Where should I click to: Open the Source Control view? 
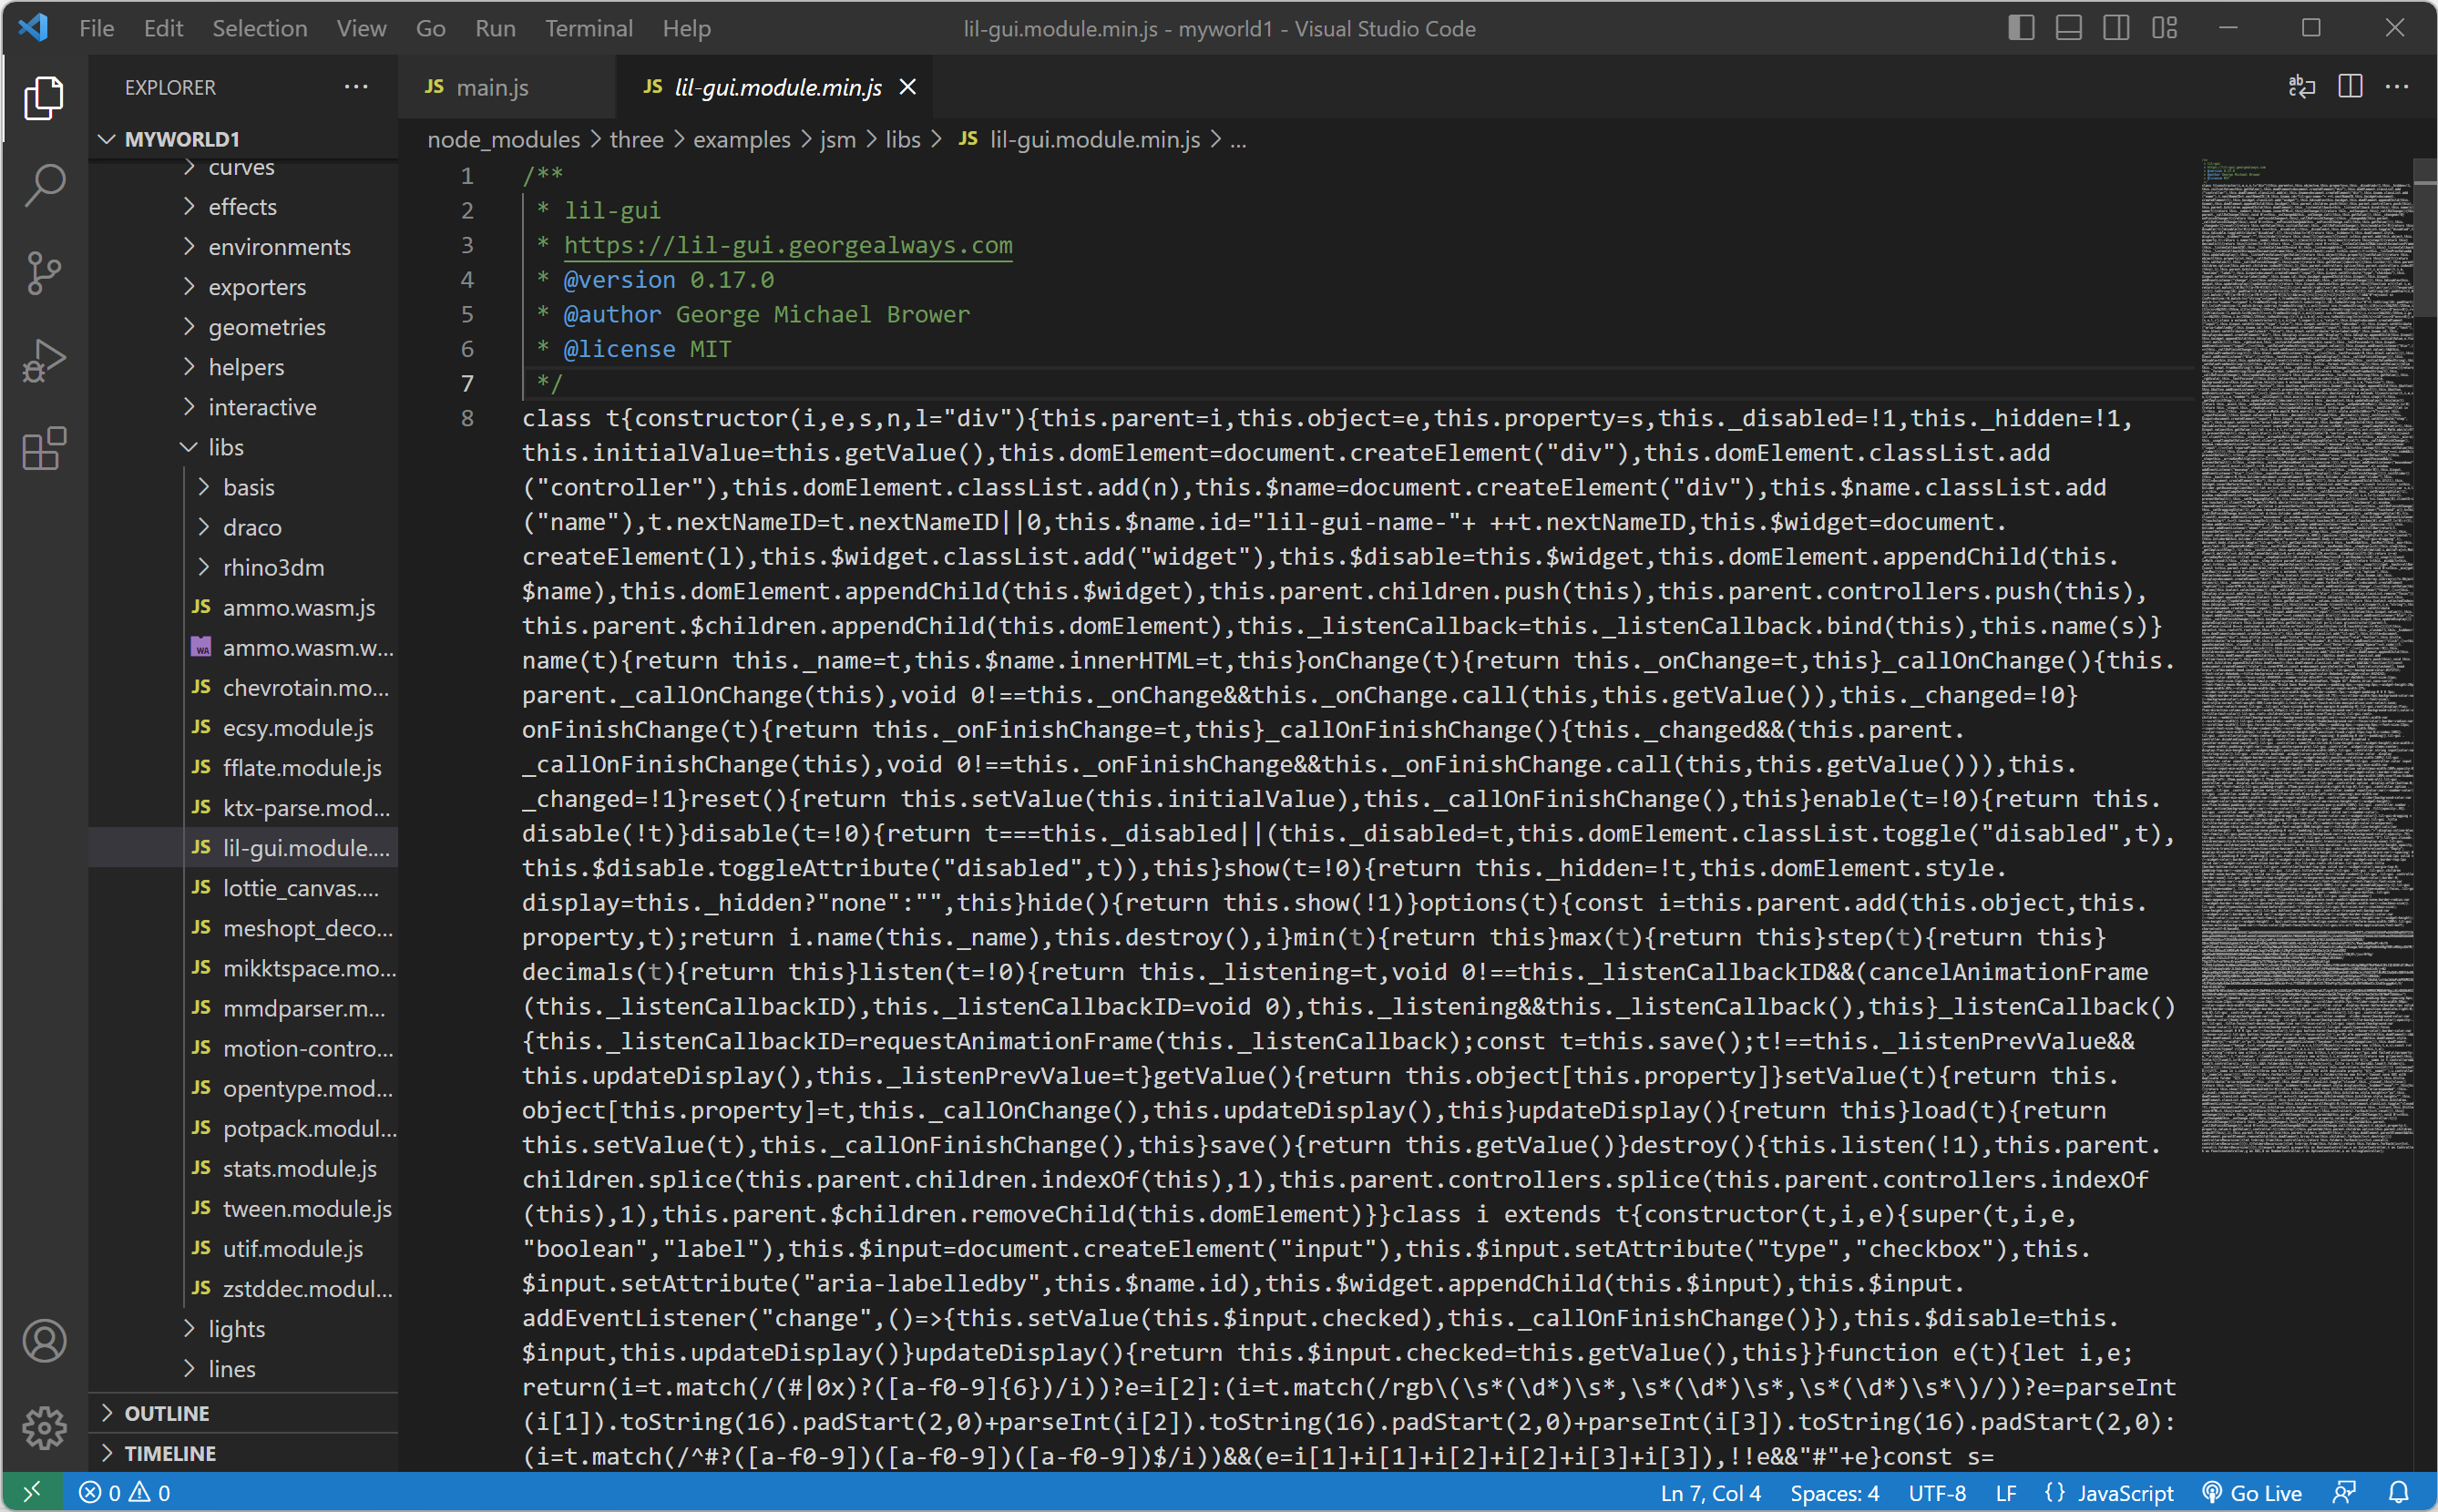44,273
